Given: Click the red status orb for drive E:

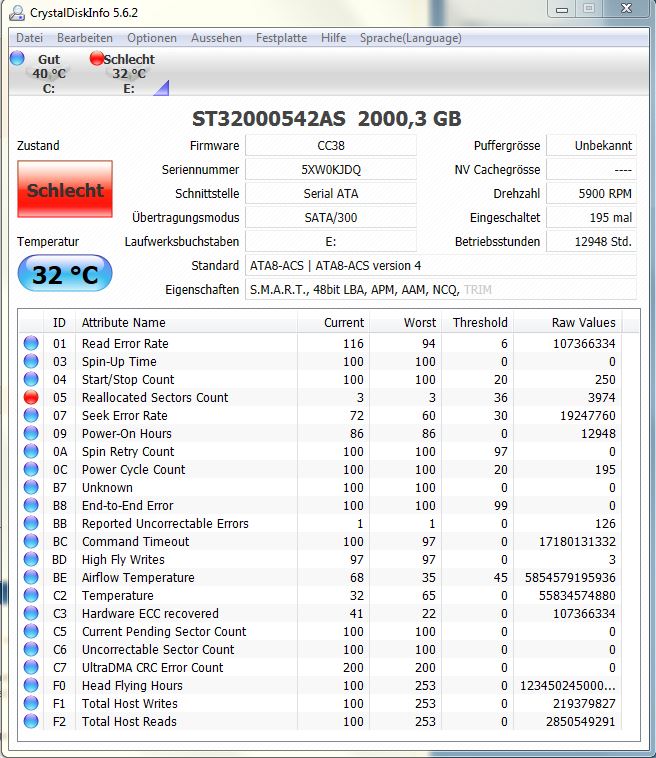Looking at the screenshot, I should [97, 58].
